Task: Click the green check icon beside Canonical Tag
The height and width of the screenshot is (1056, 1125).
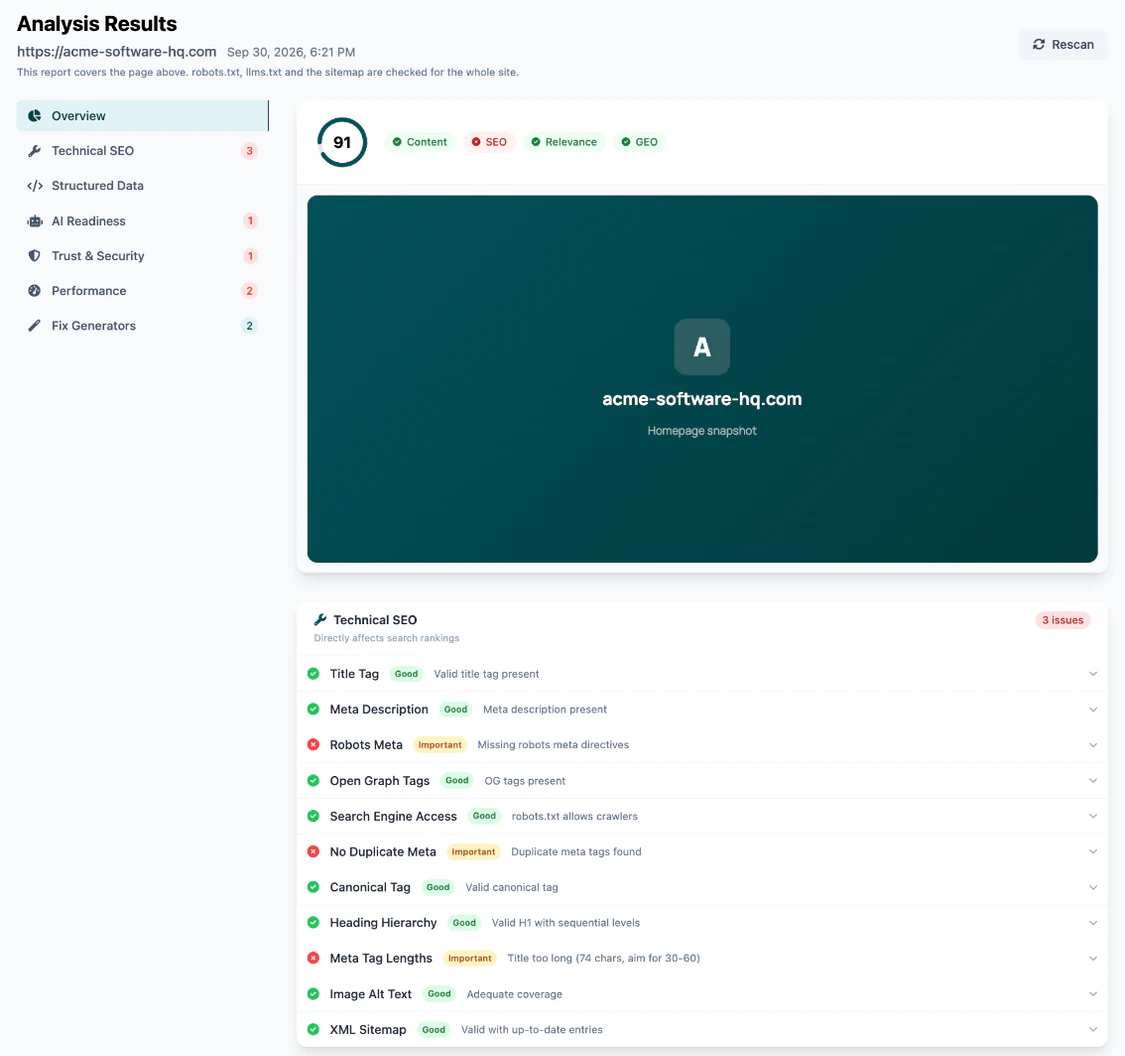Action: click(314, 887)
